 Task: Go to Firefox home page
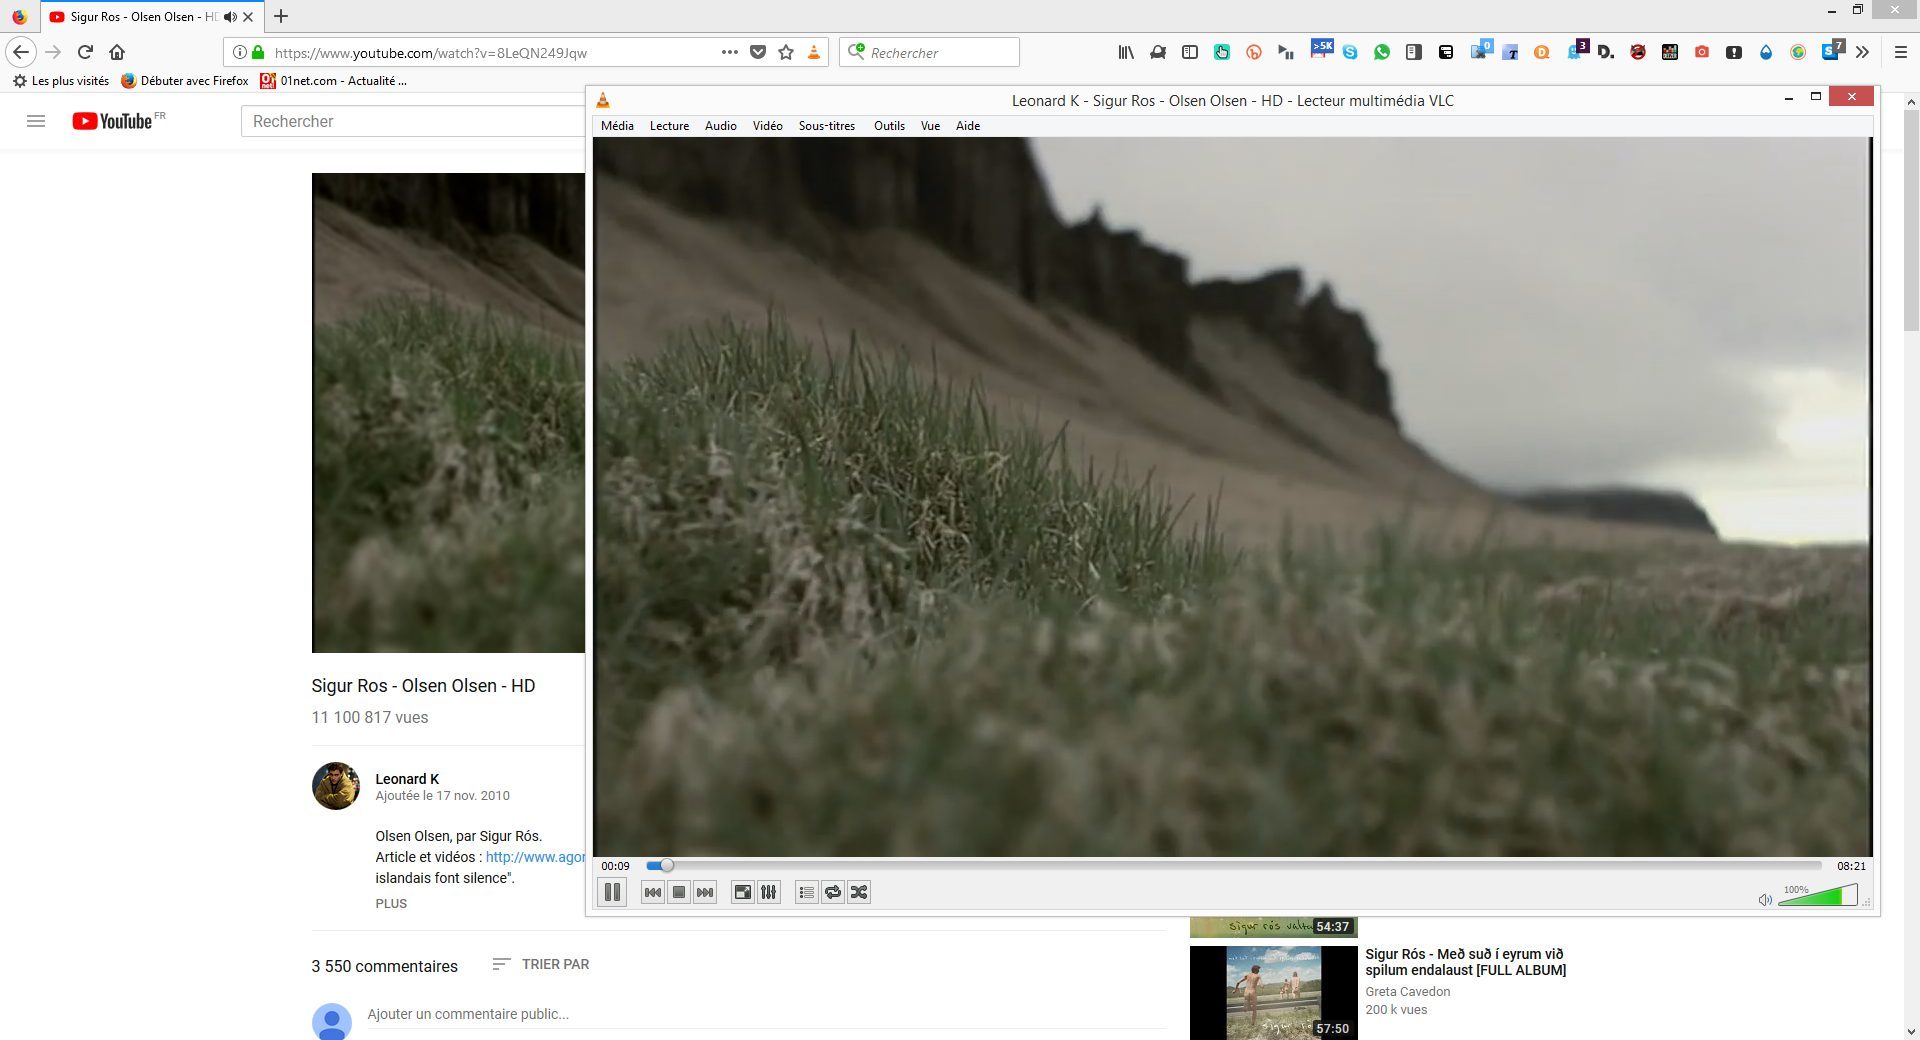click(117, 52)
